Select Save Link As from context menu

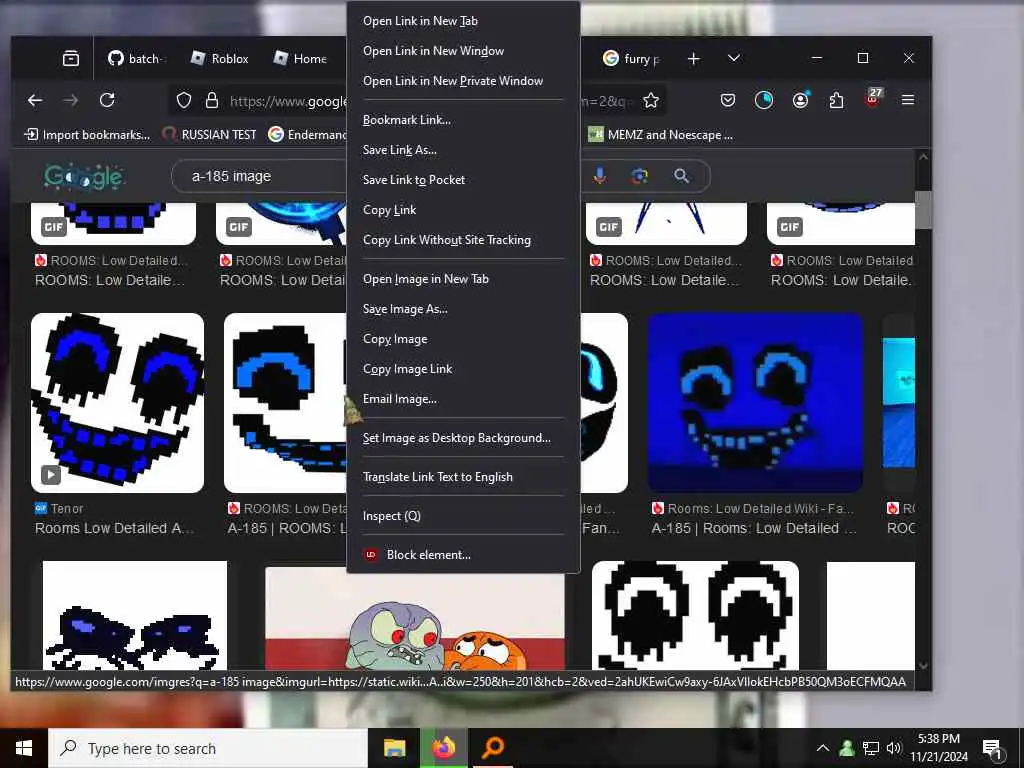point(463,150)
